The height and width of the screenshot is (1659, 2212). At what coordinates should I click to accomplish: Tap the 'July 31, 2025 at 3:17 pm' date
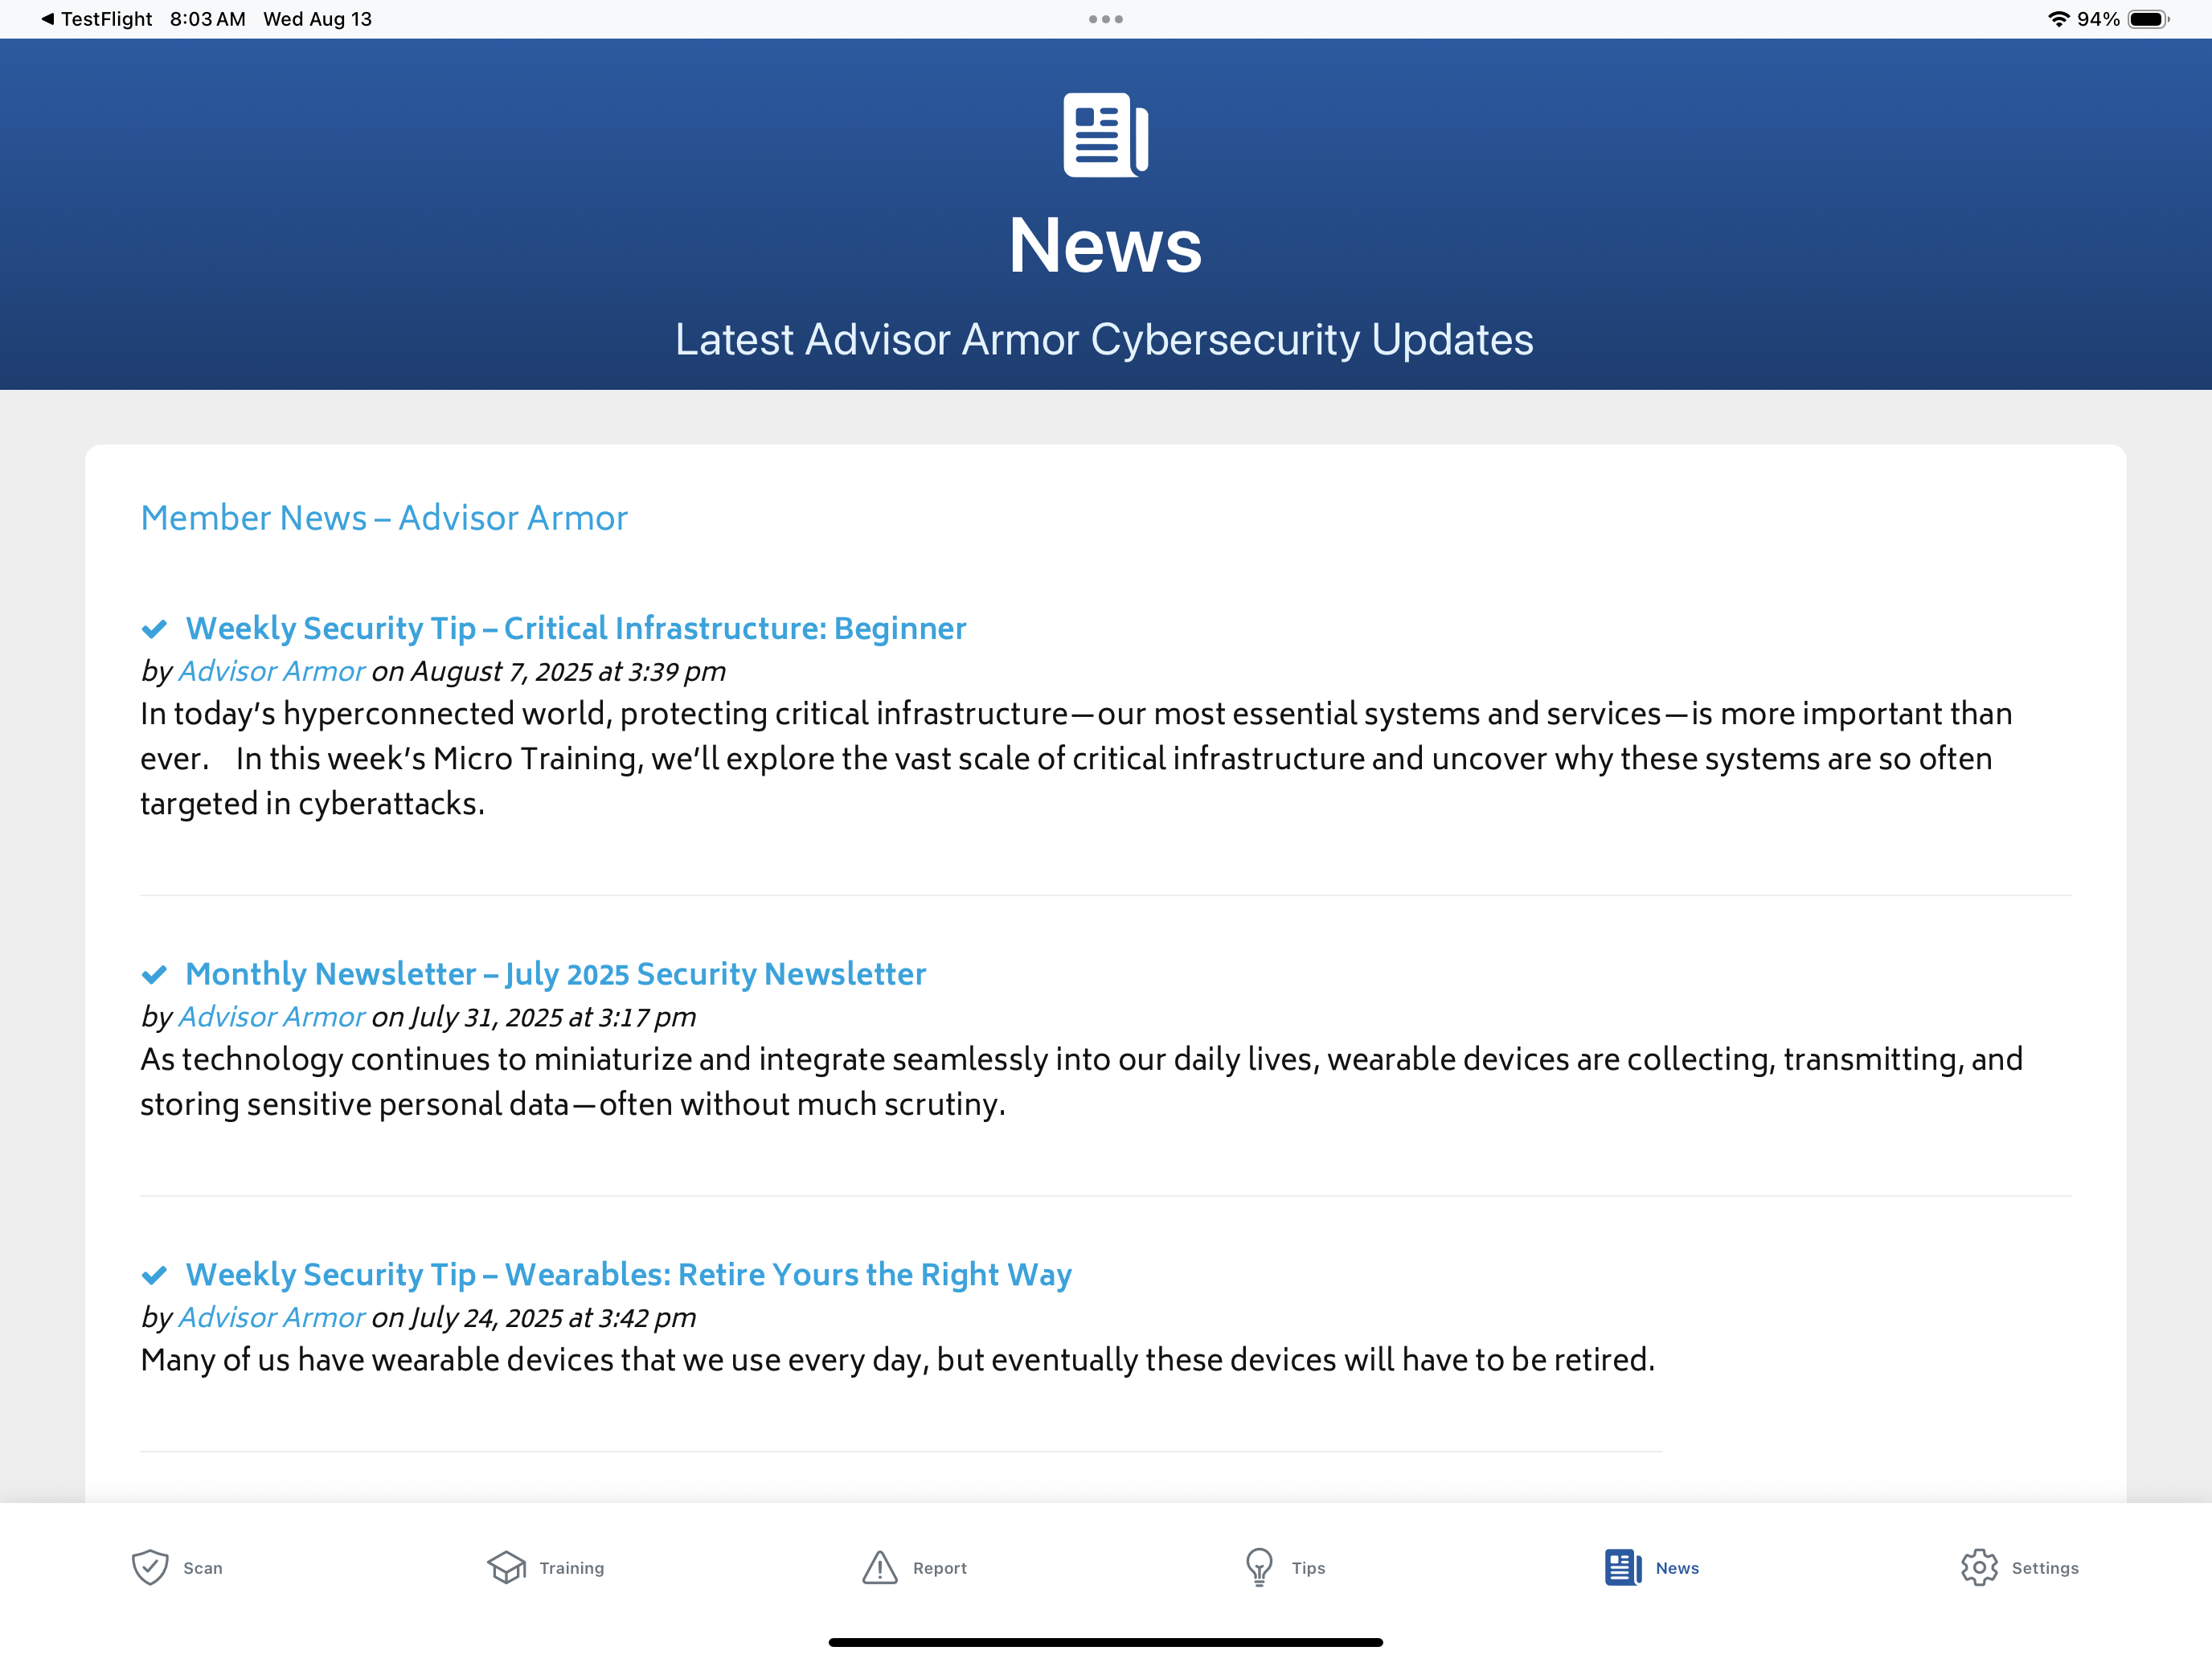[x=553, y=1018]
